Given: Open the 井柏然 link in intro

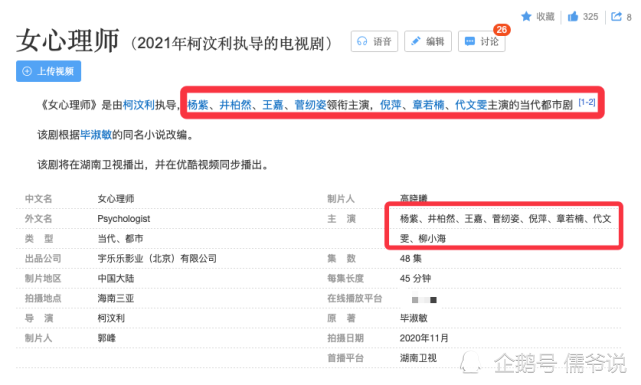Looking at the screenshot, I should tap(235, 105).
